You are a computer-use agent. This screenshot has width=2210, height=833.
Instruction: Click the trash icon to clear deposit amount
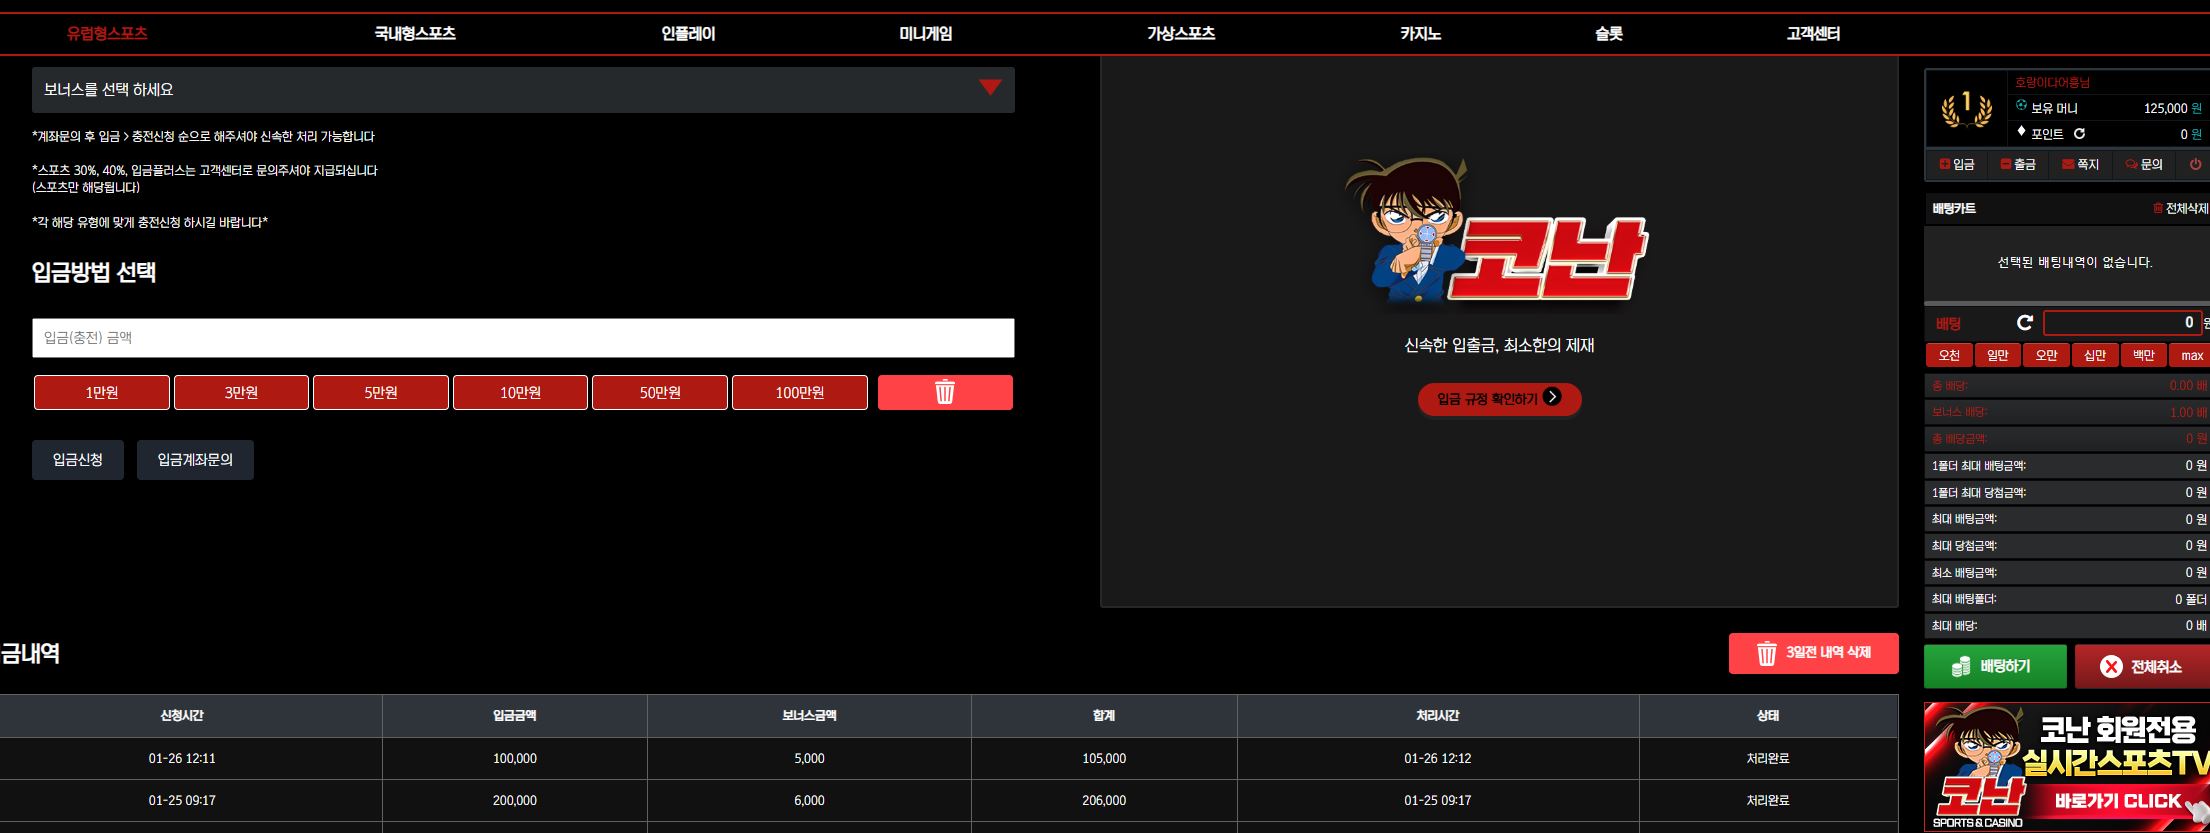pyautogui.click(x=945, y=392)
